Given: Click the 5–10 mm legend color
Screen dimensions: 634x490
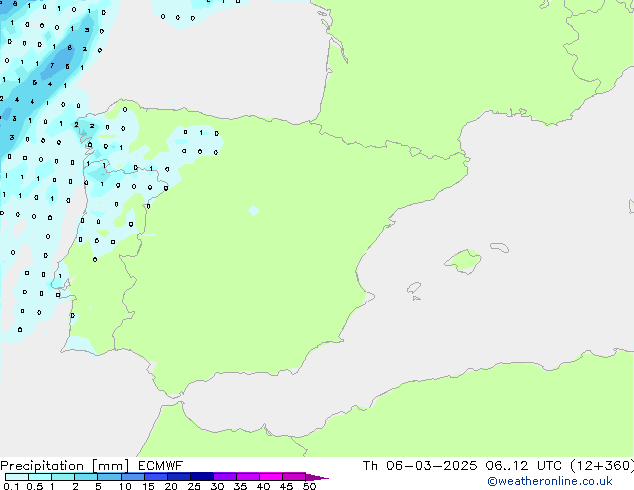Looking at the screenshot, I should click(109, 477).
